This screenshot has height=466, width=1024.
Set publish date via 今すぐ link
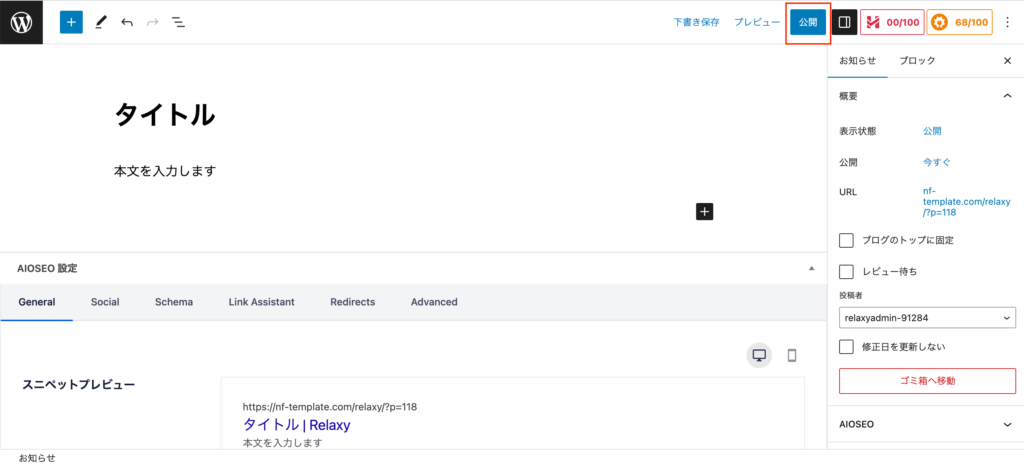(x=936, y=162)
